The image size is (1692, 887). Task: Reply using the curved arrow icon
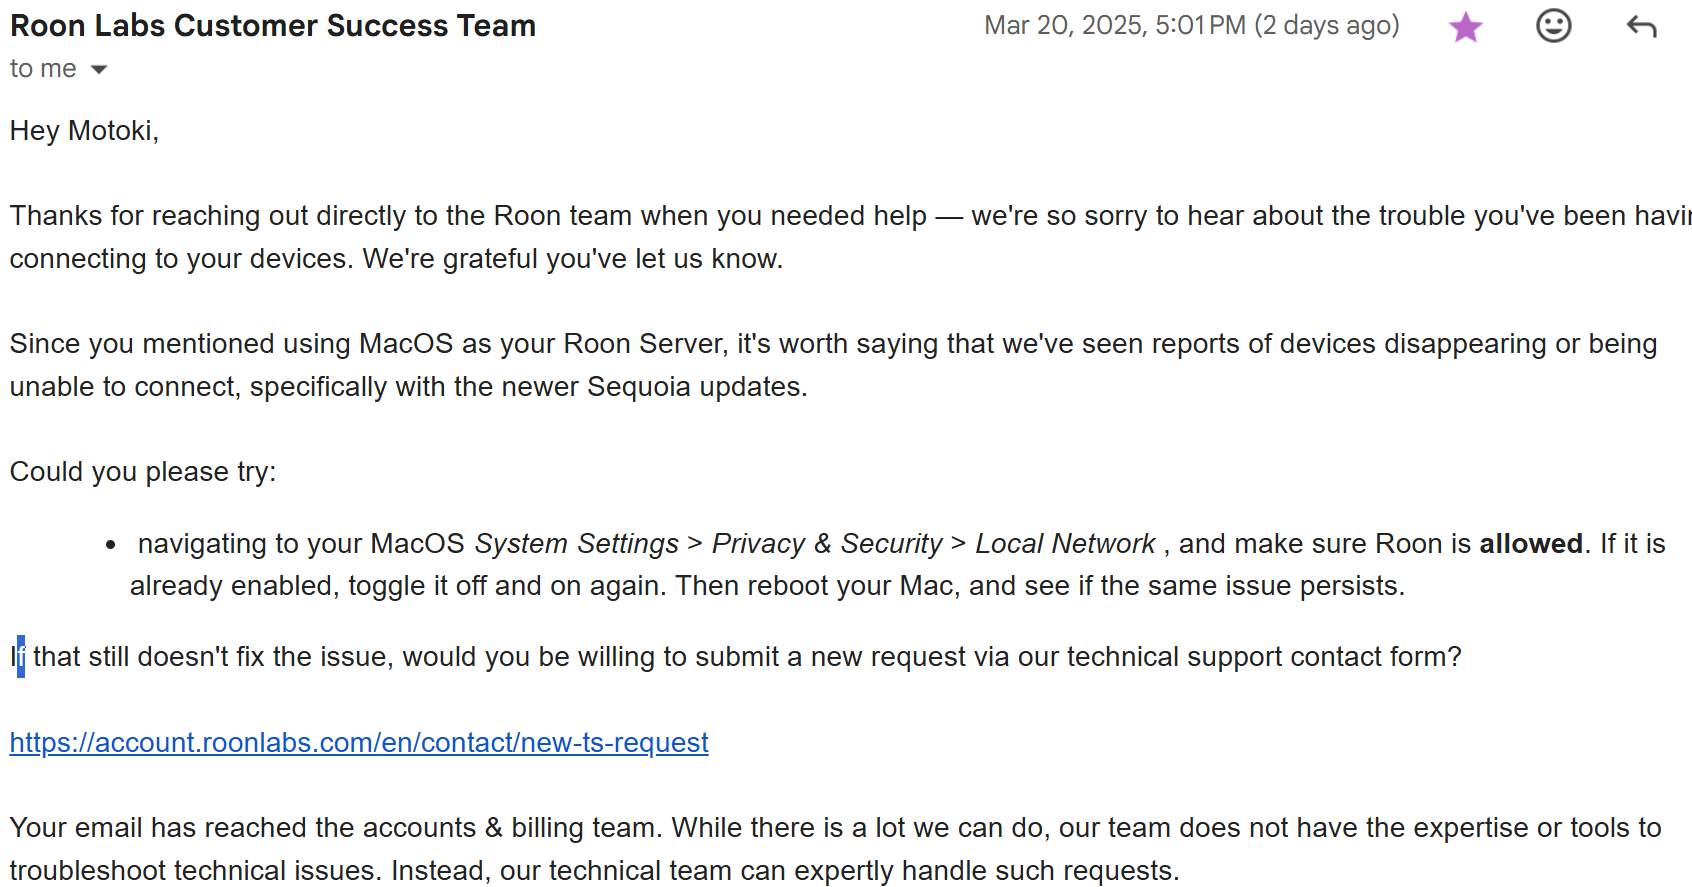(1641, 26)
